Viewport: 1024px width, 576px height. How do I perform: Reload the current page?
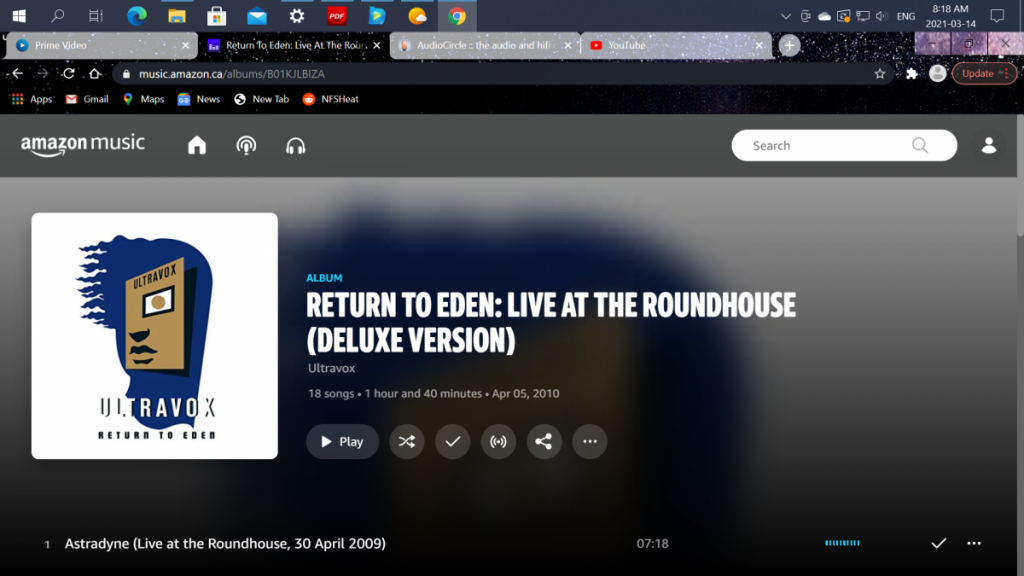[69, 74]
